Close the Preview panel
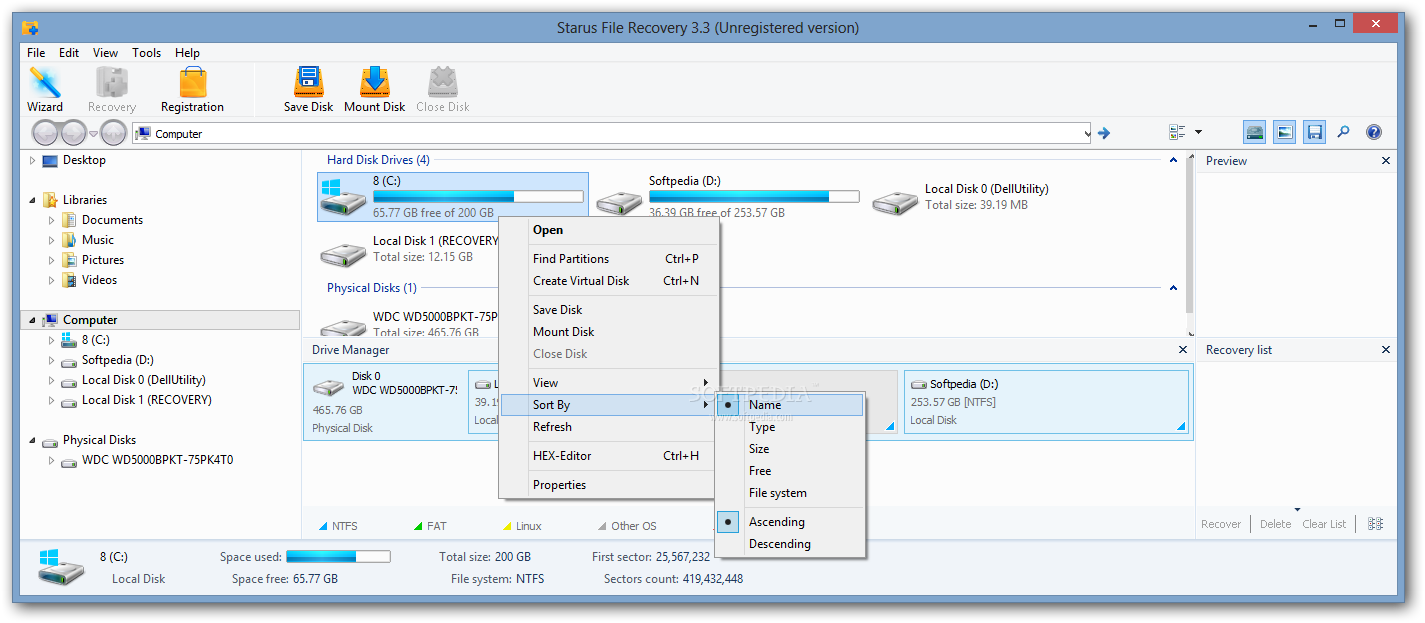 (x=1385, y=161)
